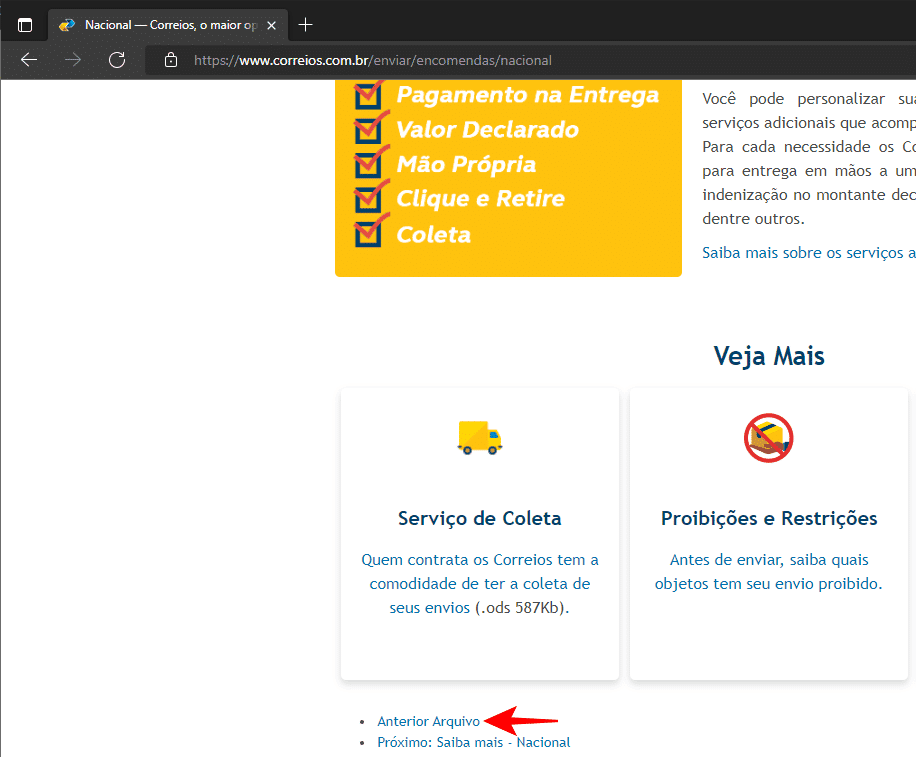
Task: Click the prohibited package icon
Action: click(x=768, y=438)
